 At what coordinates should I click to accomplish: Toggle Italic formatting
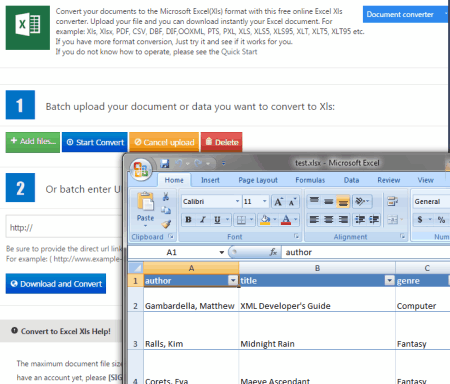tap(203, 220)
